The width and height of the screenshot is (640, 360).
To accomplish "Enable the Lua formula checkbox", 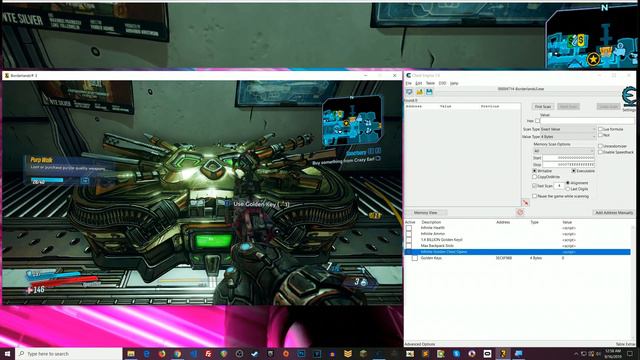I will click(600, 129).
